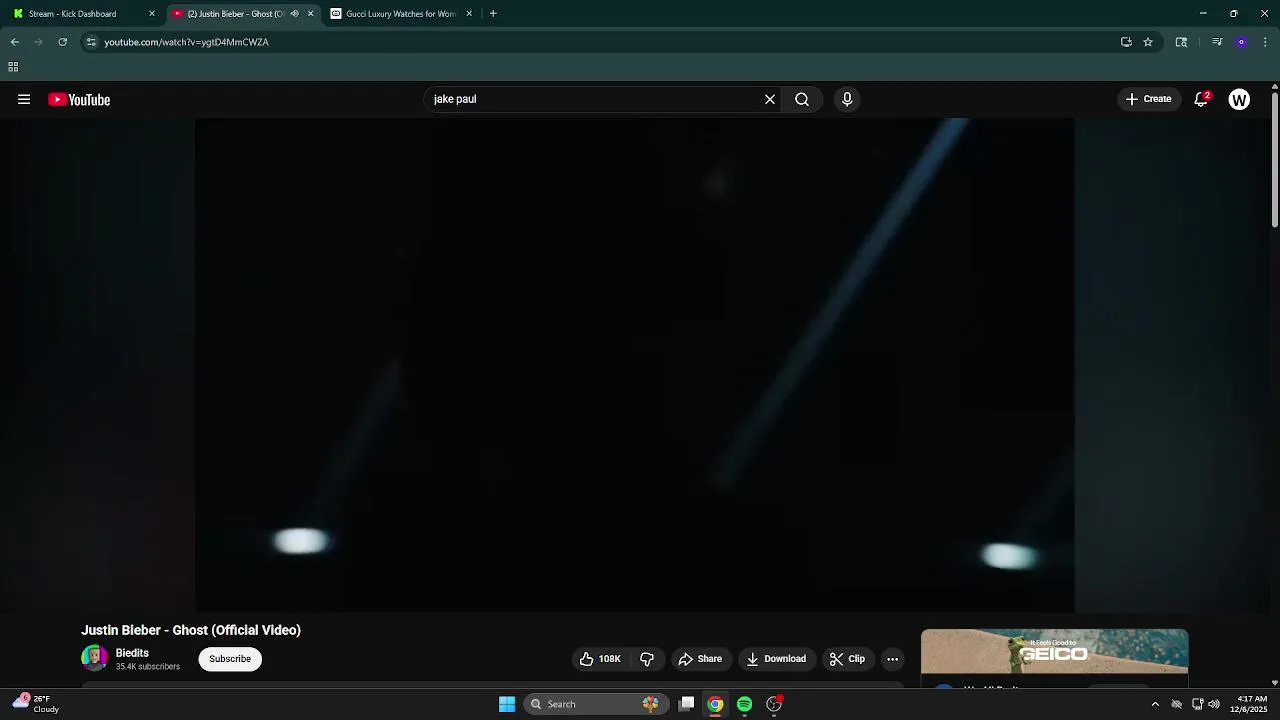1280x720 pixels.
Task: Open Spotify from the taskbar
Action: pos(744,704)
